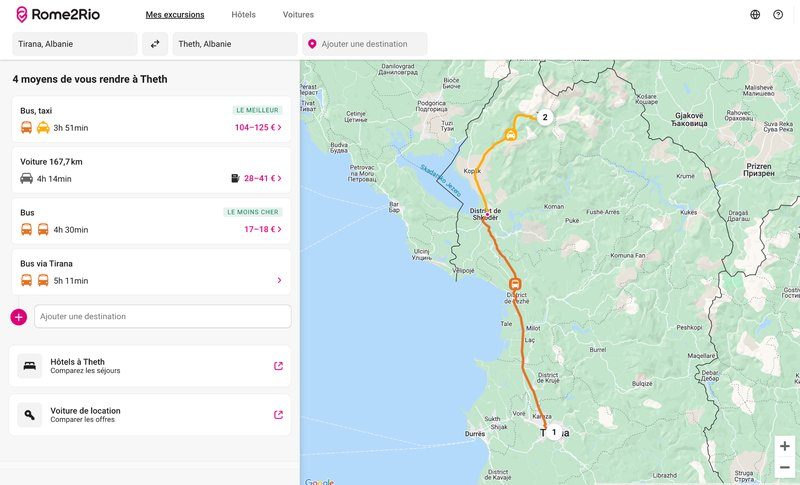
Task: Expand the 104–125 € price chevron
Action: [x=280, y=127]
